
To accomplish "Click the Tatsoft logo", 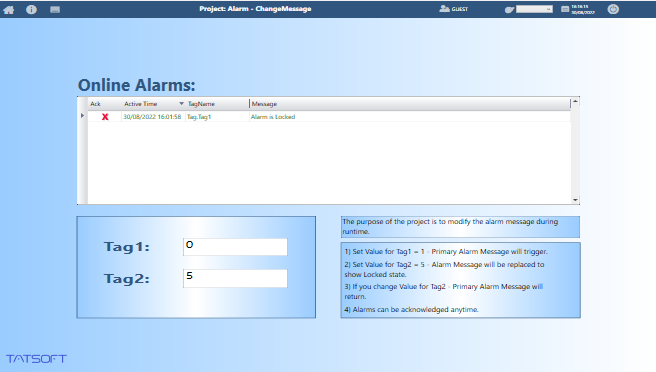I will pyautogui.click(x=36, y=359).
